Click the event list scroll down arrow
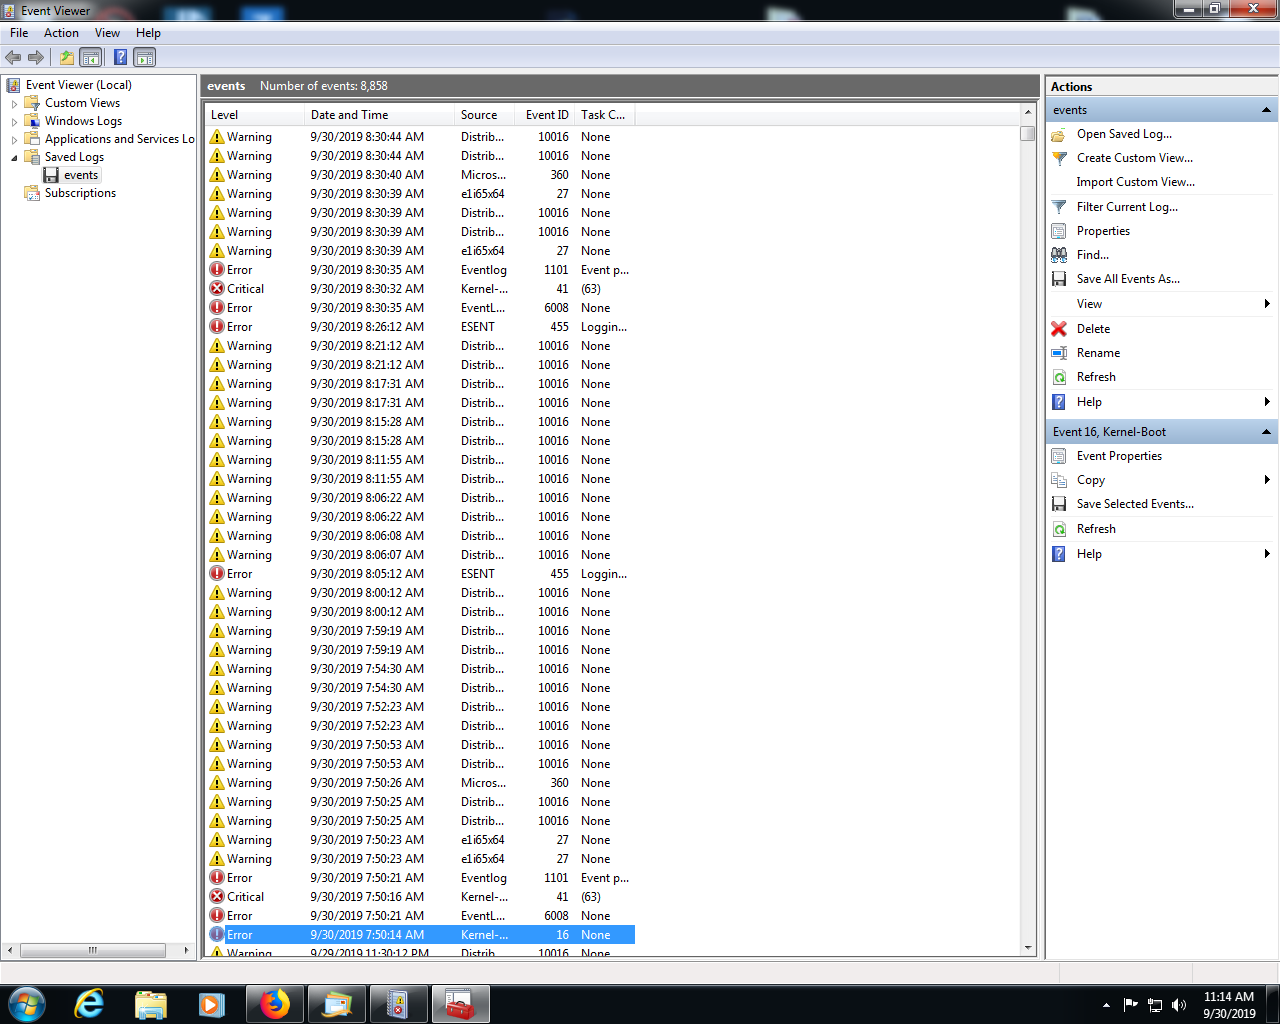Image resolution: width=1280 pixels, height=1024 pixels. pyautogui.click(x=1028, y=947)
